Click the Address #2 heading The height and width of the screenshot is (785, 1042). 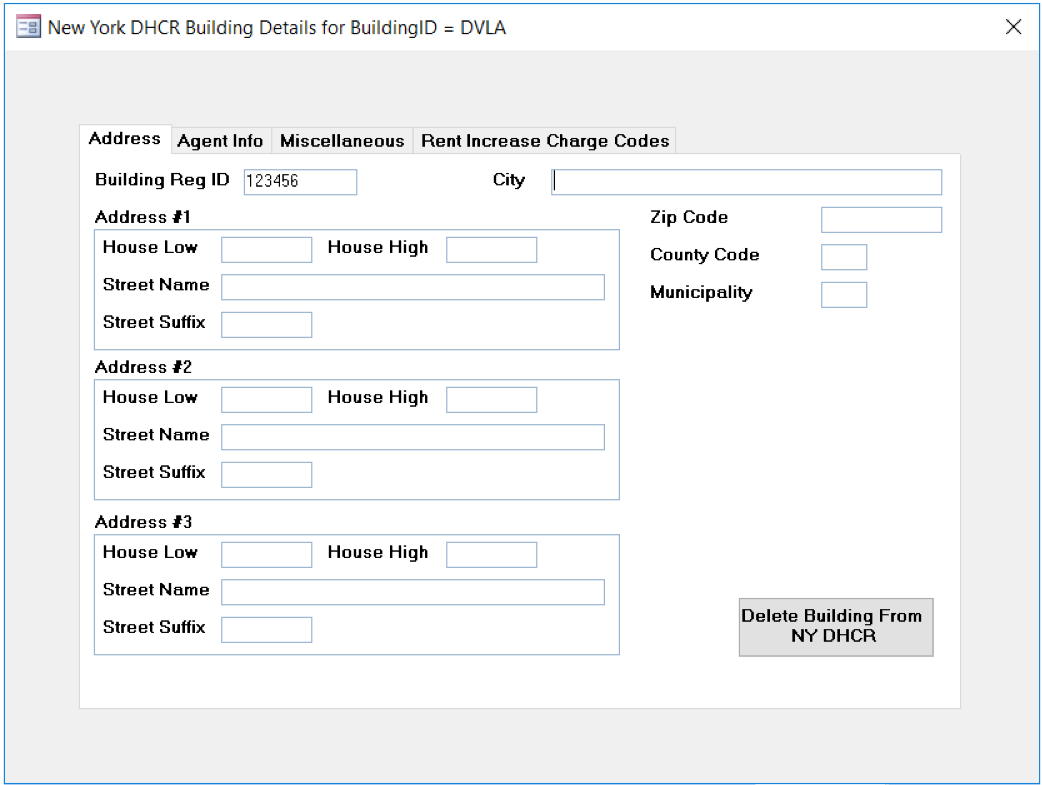click(144, 367)
